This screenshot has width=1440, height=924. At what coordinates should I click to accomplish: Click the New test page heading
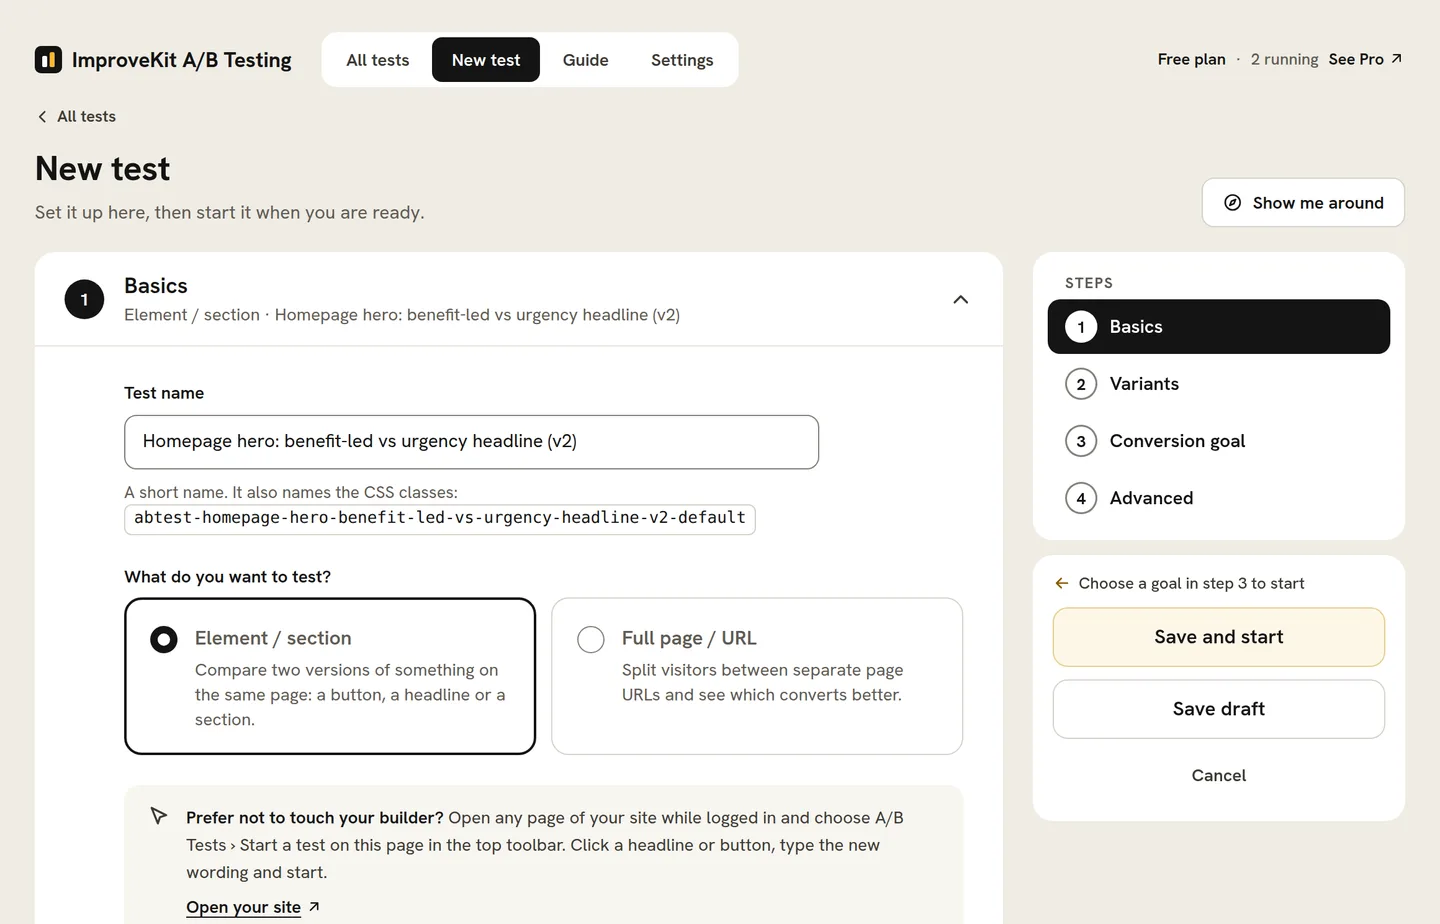point(102,169)
